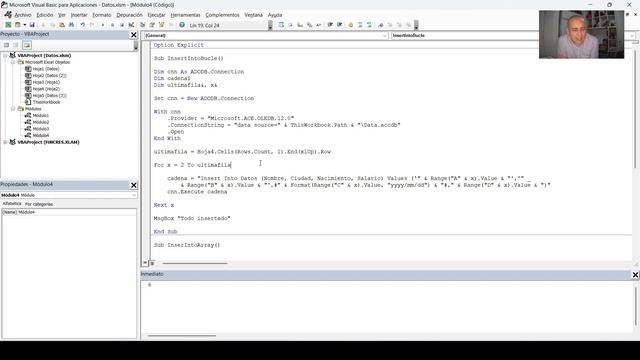Open Help with the blue question icon
640x360 pixels.
coord(182,25)
